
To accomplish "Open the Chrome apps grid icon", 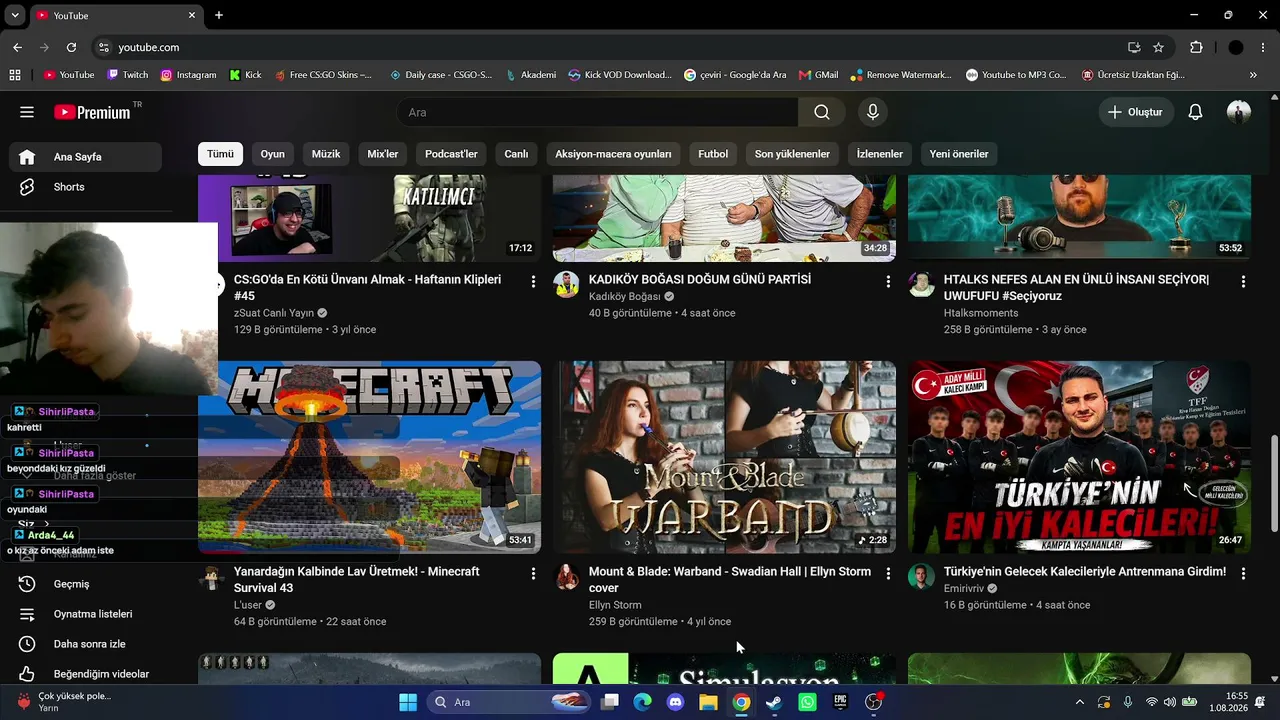I will (15, 75).
